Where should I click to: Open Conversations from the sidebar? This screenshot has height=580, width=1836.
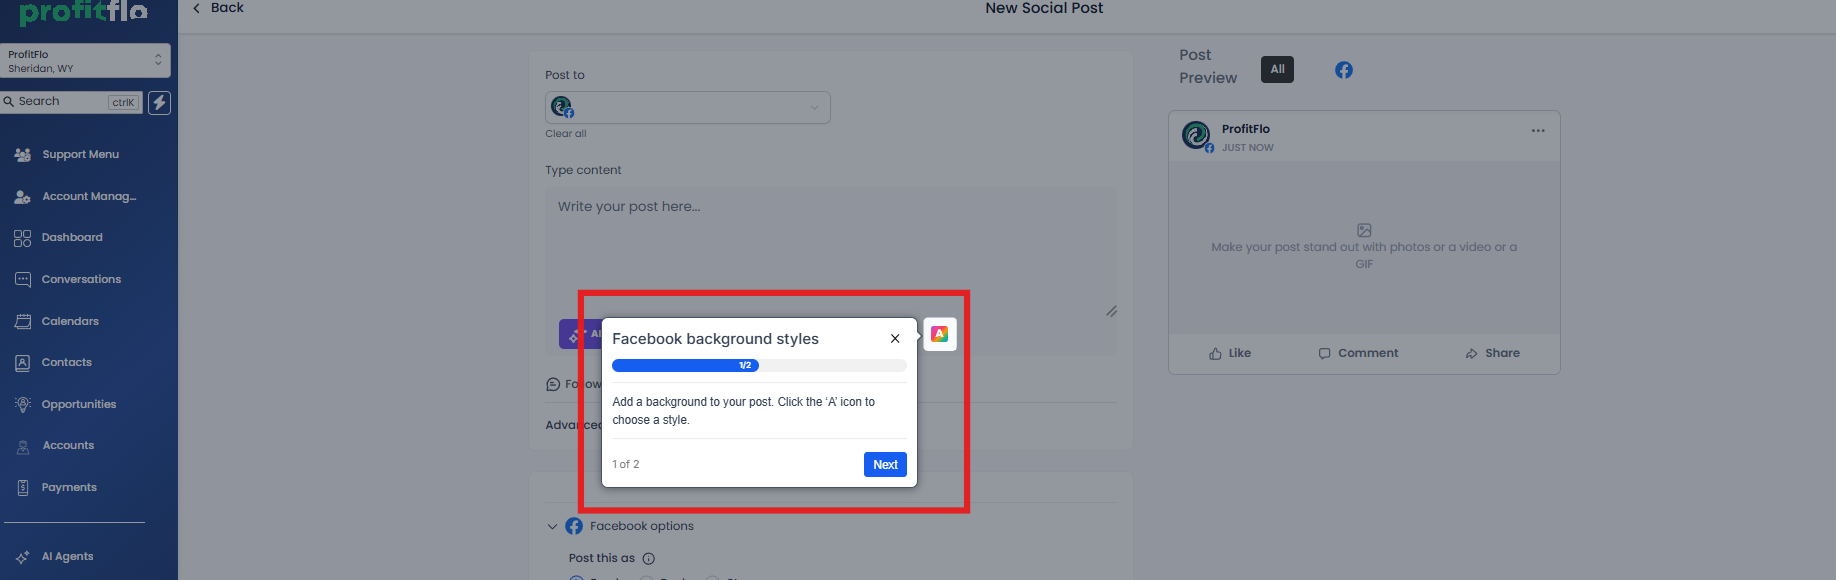coord(81,280)
